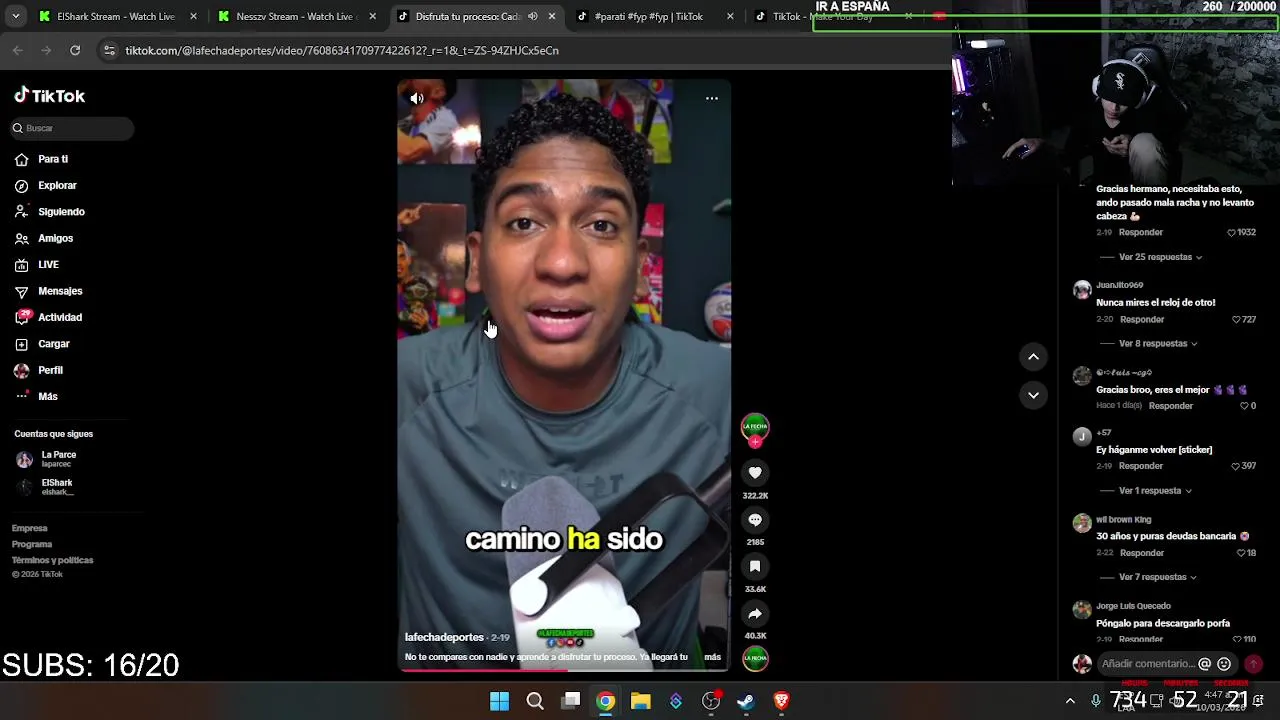Open the Siguiendo feed

61,212
